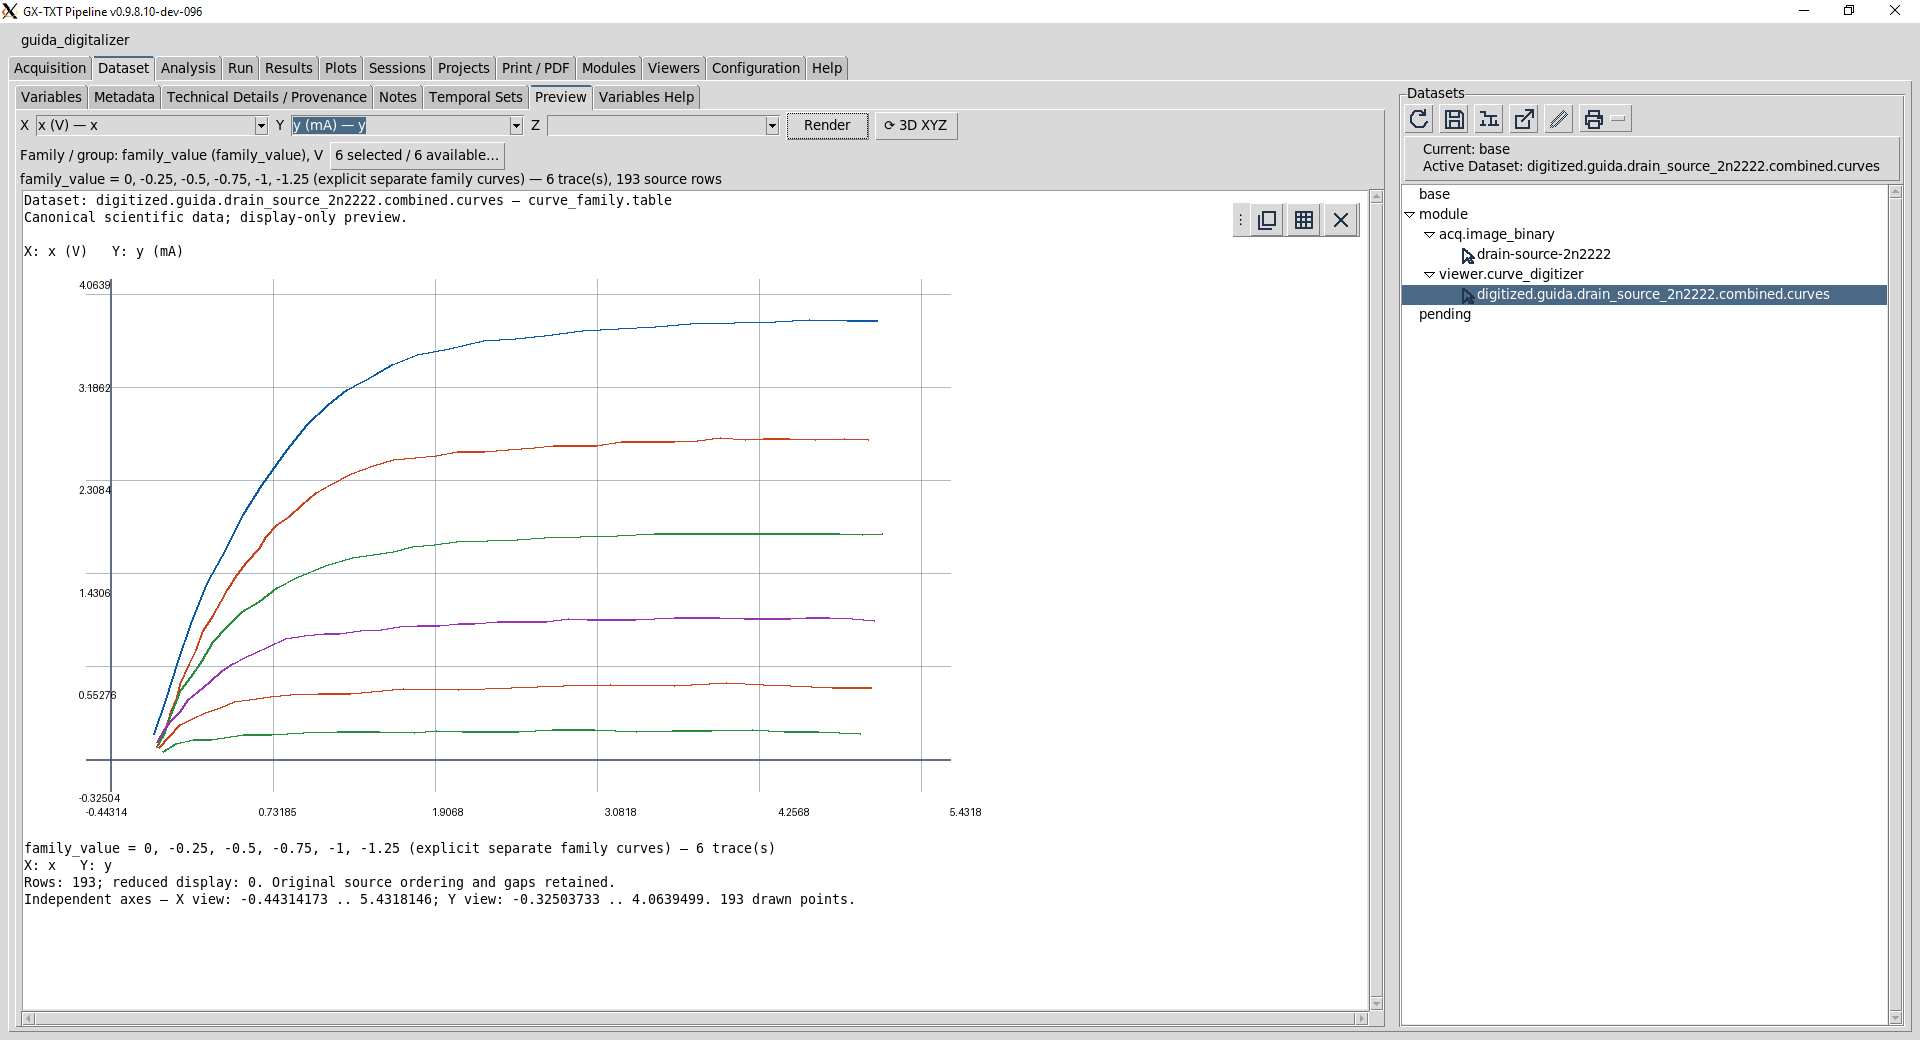Switch to the Variables sub-tab
Viewport: 1920px width, 1040px height.
pos(51,97)
